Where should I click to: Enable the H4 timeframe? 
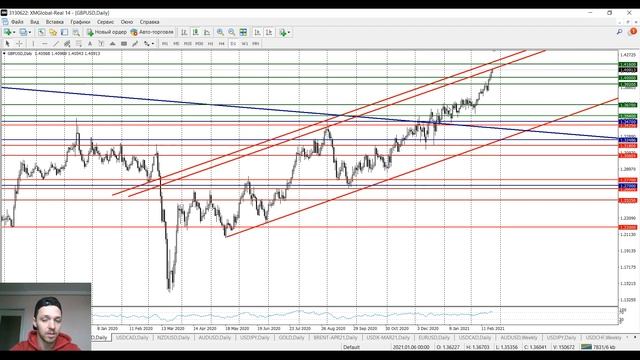coord(222,44)
